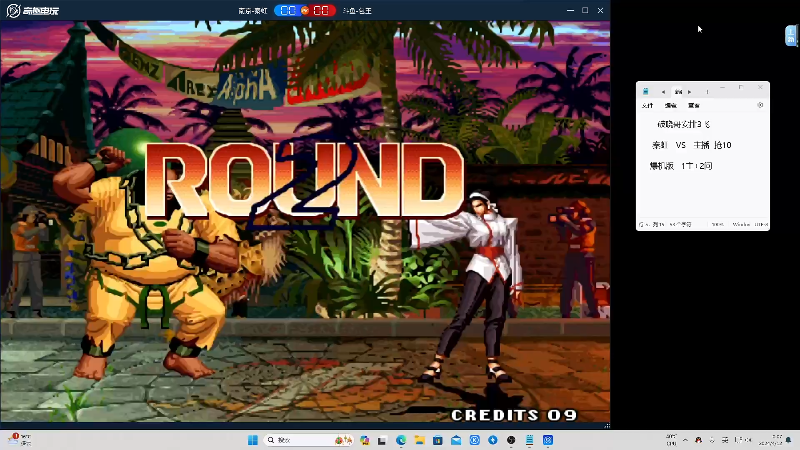800x450 pixels.
Task: Launch Microsoft Edge from the taskbar
Action: click(401, 440)
